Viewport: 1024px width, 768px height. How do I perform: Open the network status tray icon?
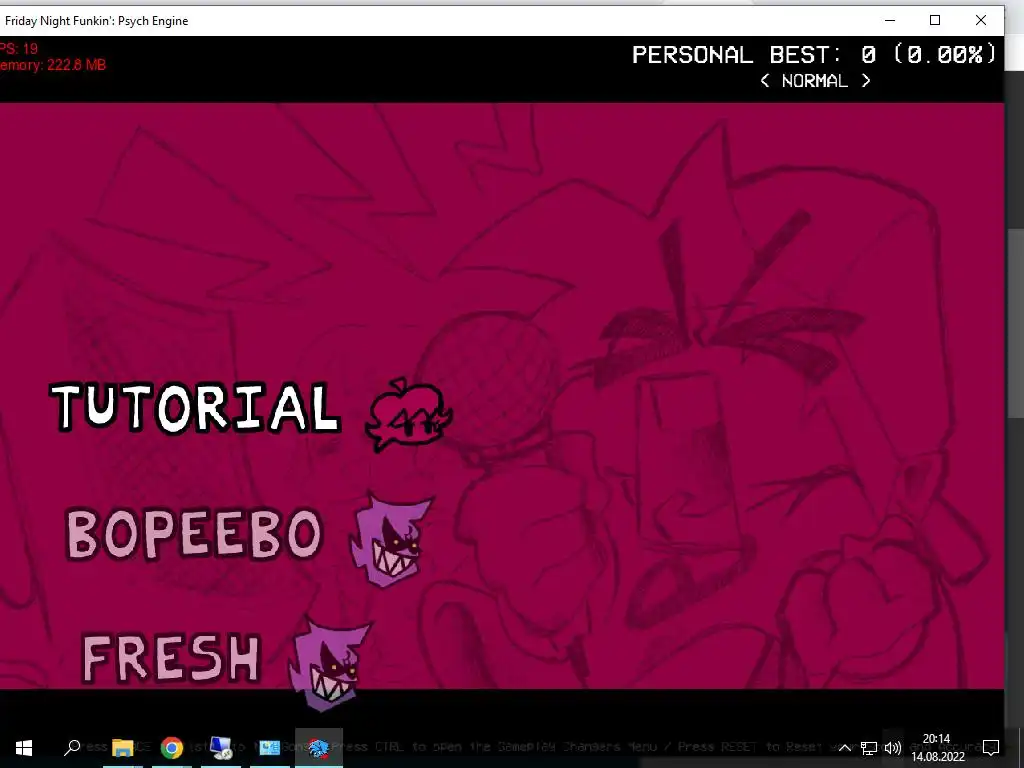[869, 748]
